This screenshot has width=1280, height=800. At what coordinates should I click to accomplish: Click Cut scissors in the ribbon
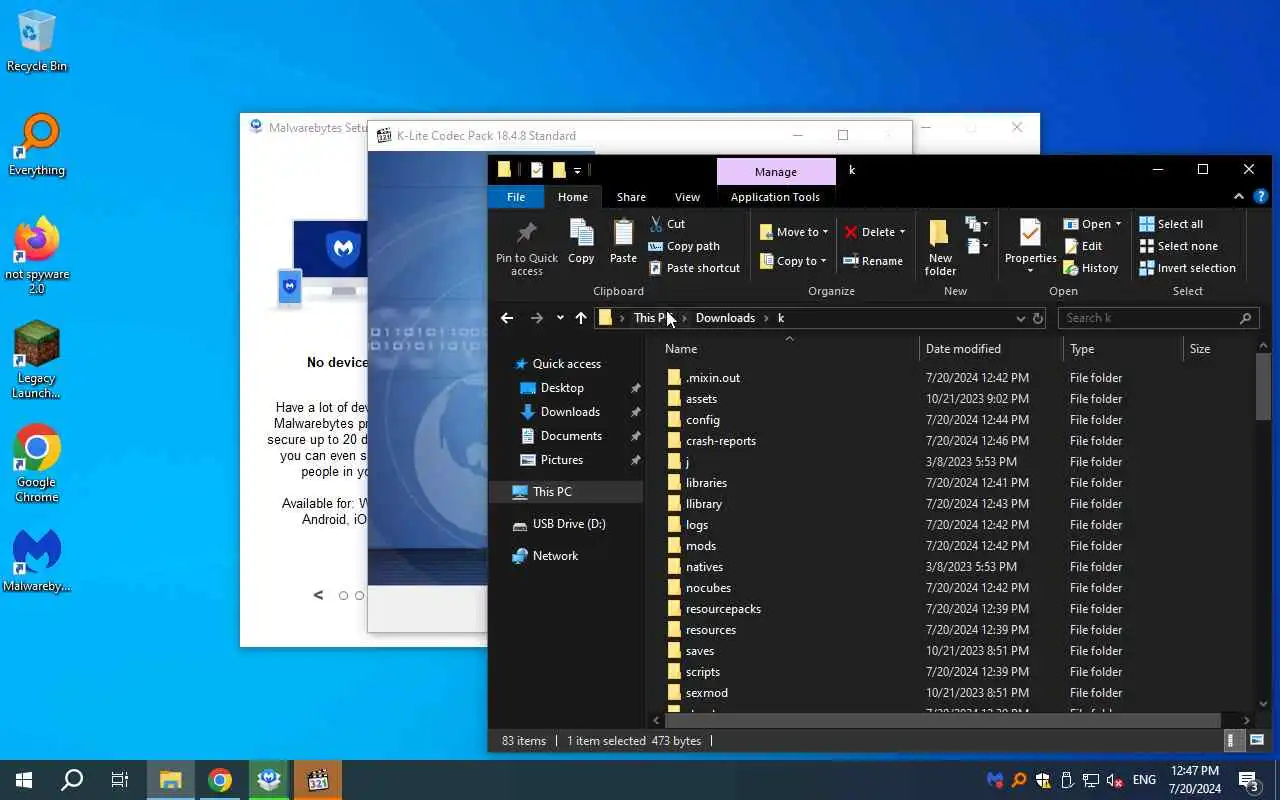pyautogui.click(x=667, y=224)
